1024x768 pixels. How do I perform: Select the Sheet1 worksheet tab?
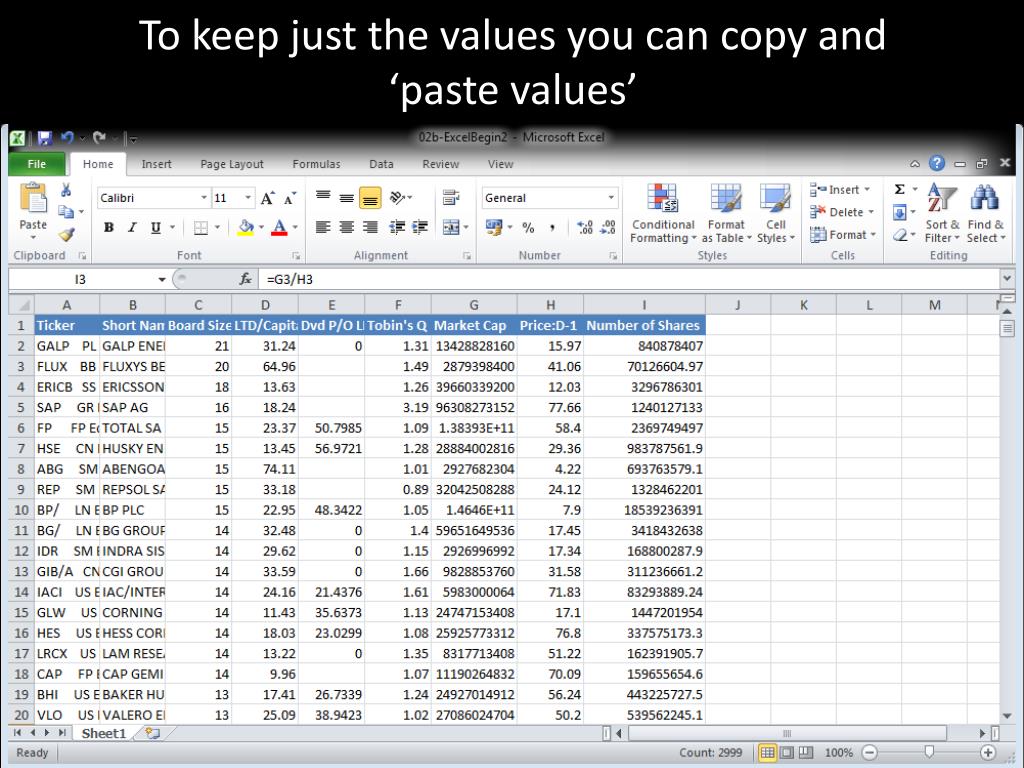104,733
